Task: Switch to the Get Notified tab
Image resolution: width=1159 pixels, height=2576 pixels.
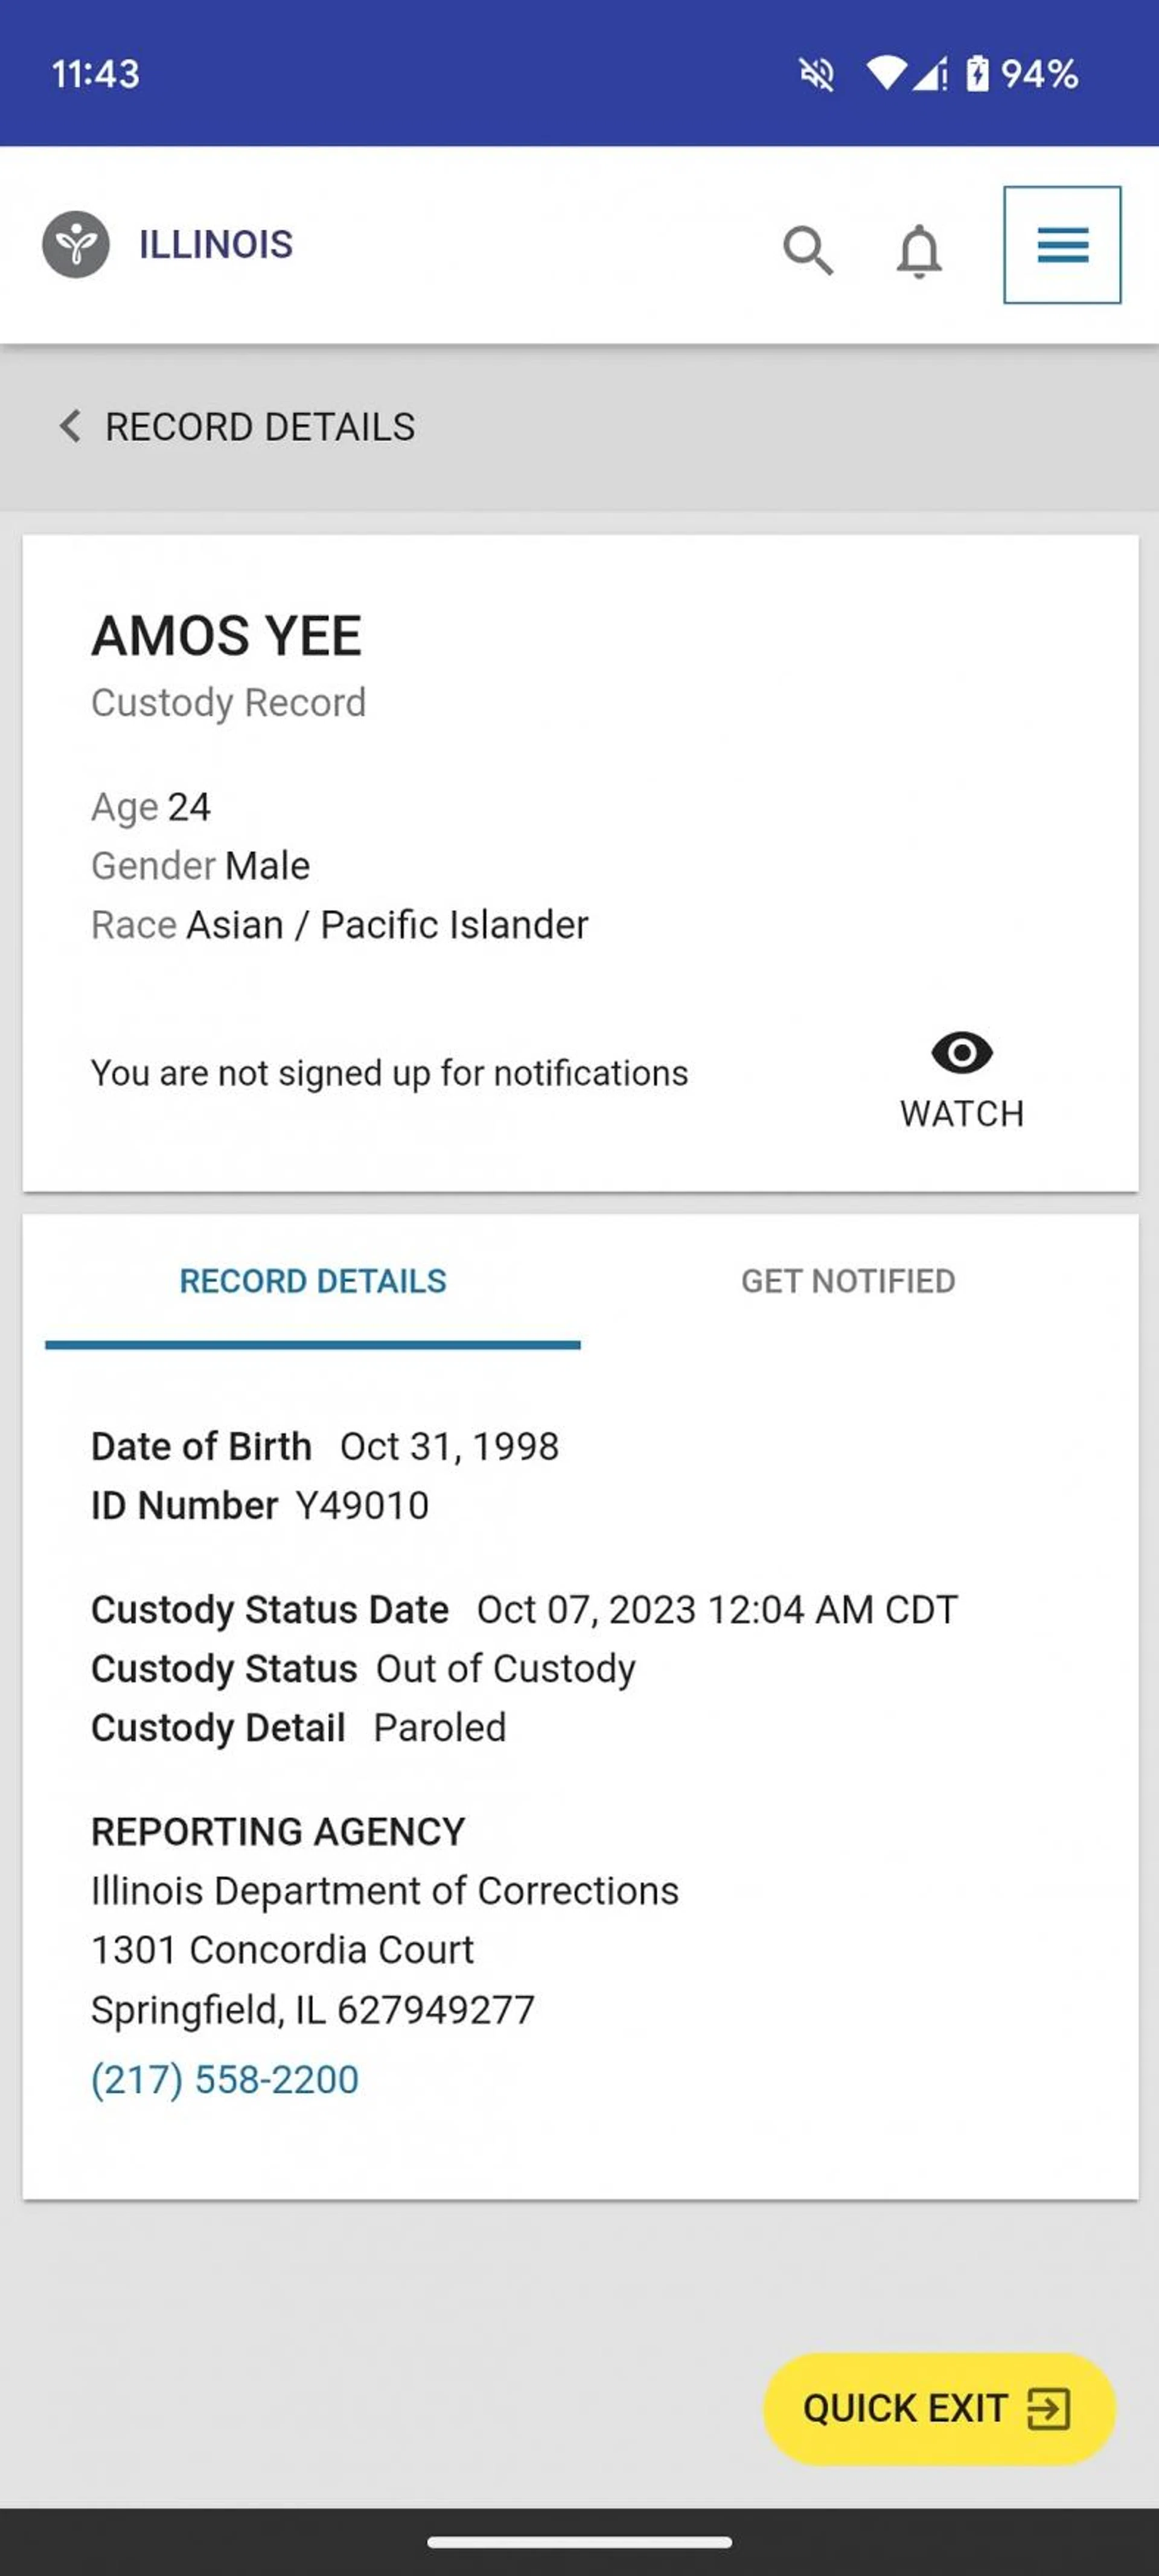Action: pyautogui.click(x=847, y=1281)
